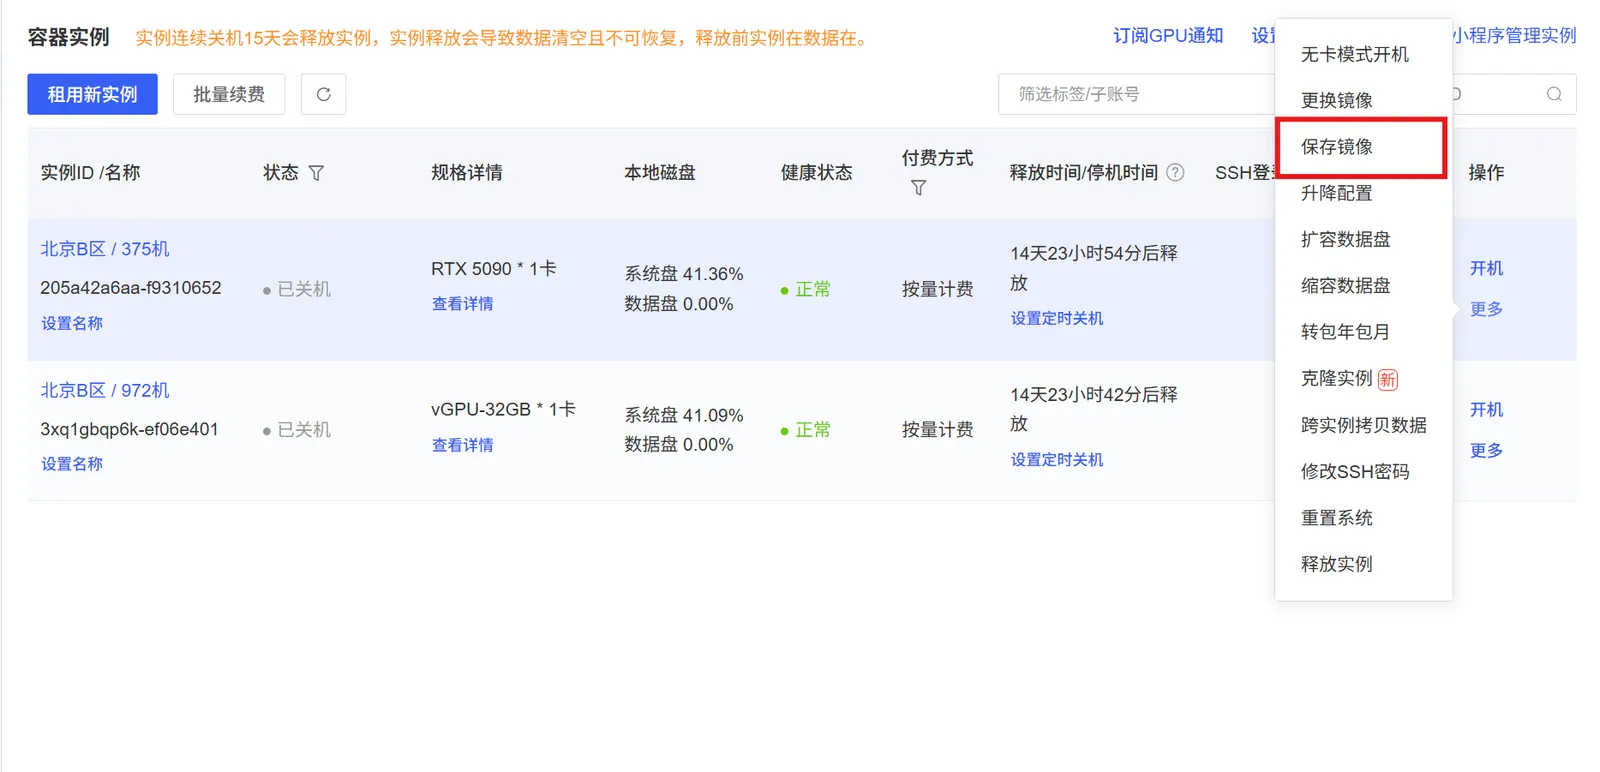Viewport: 1600px width, 772px height.
Task: Open the status column filter icon
Action: coord(316,173)
